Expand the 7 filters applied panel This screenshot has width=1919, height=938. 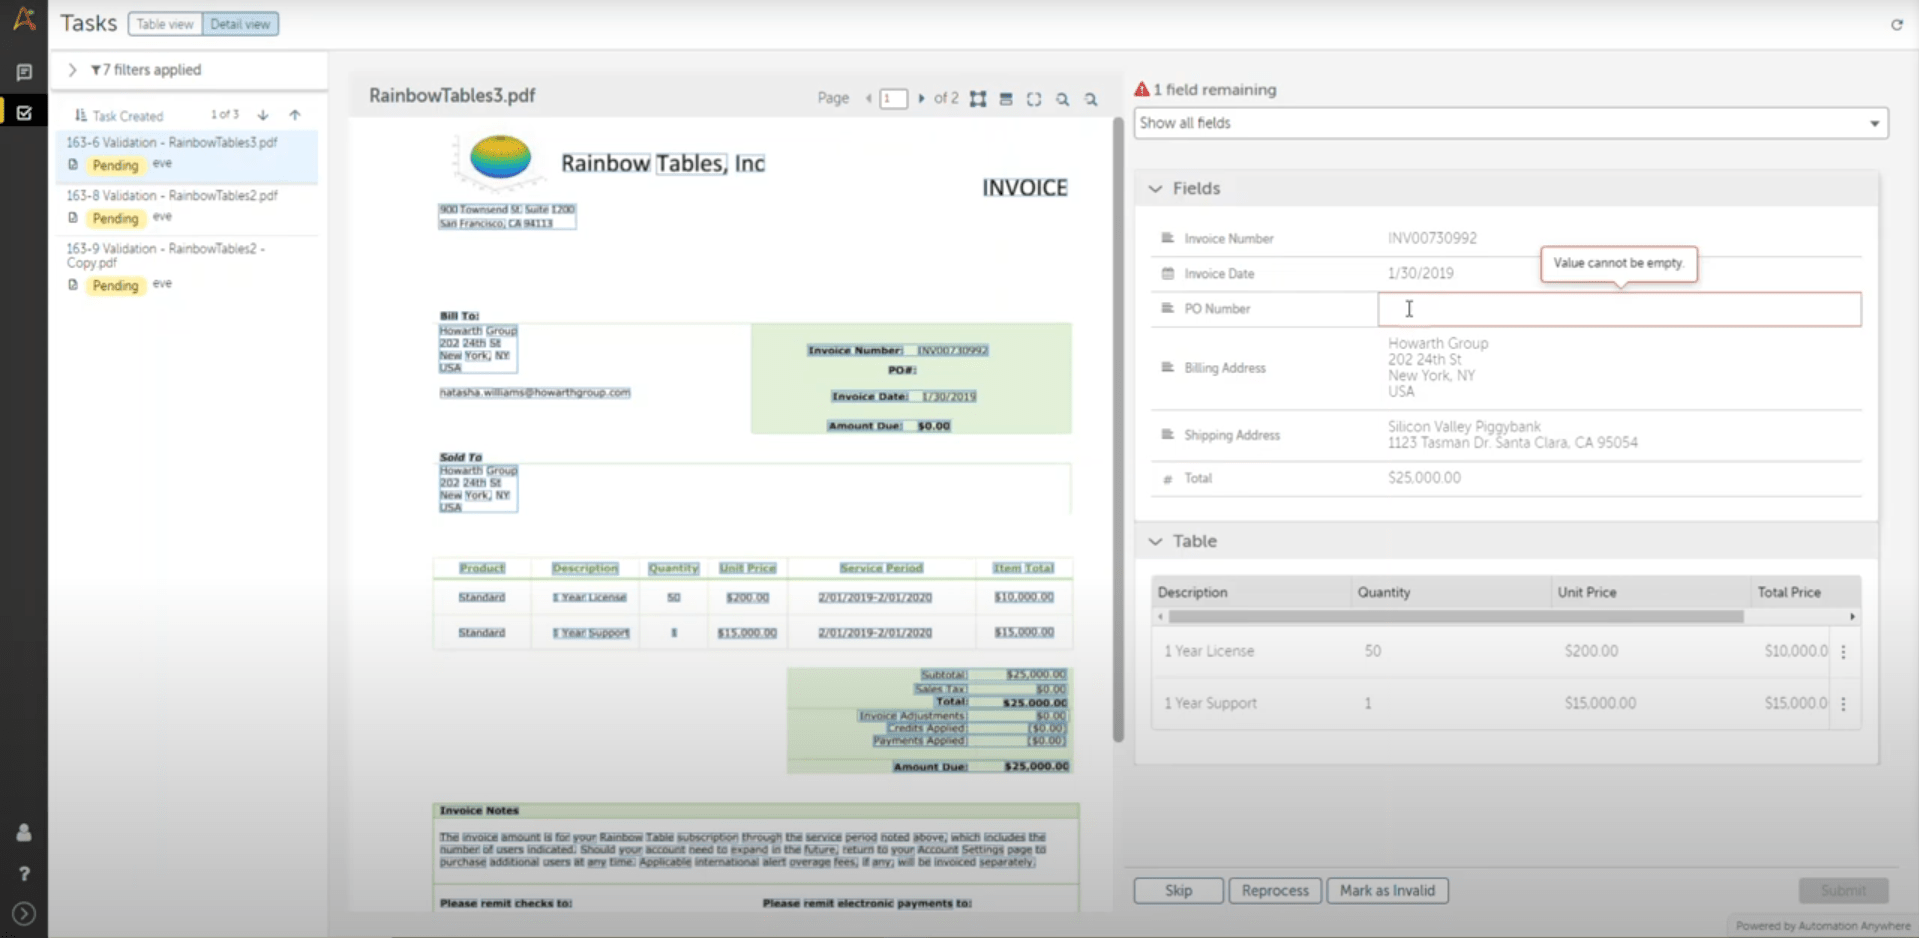72,70
